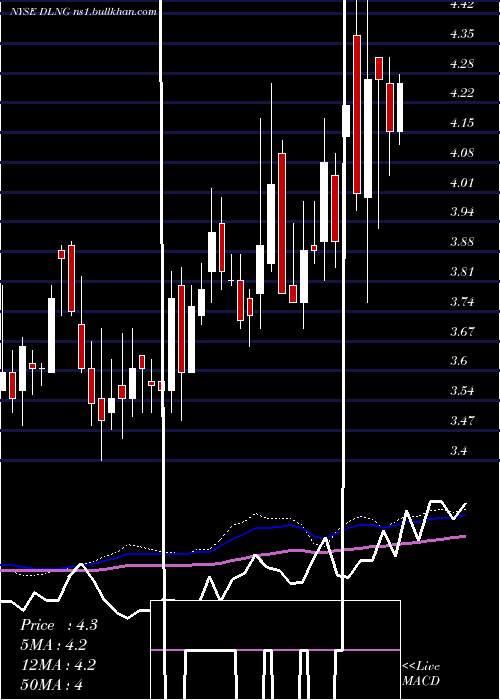Screen dimensions: 500x700
Task: Click the 3.88 price axis label
Action: coord(462,242)
